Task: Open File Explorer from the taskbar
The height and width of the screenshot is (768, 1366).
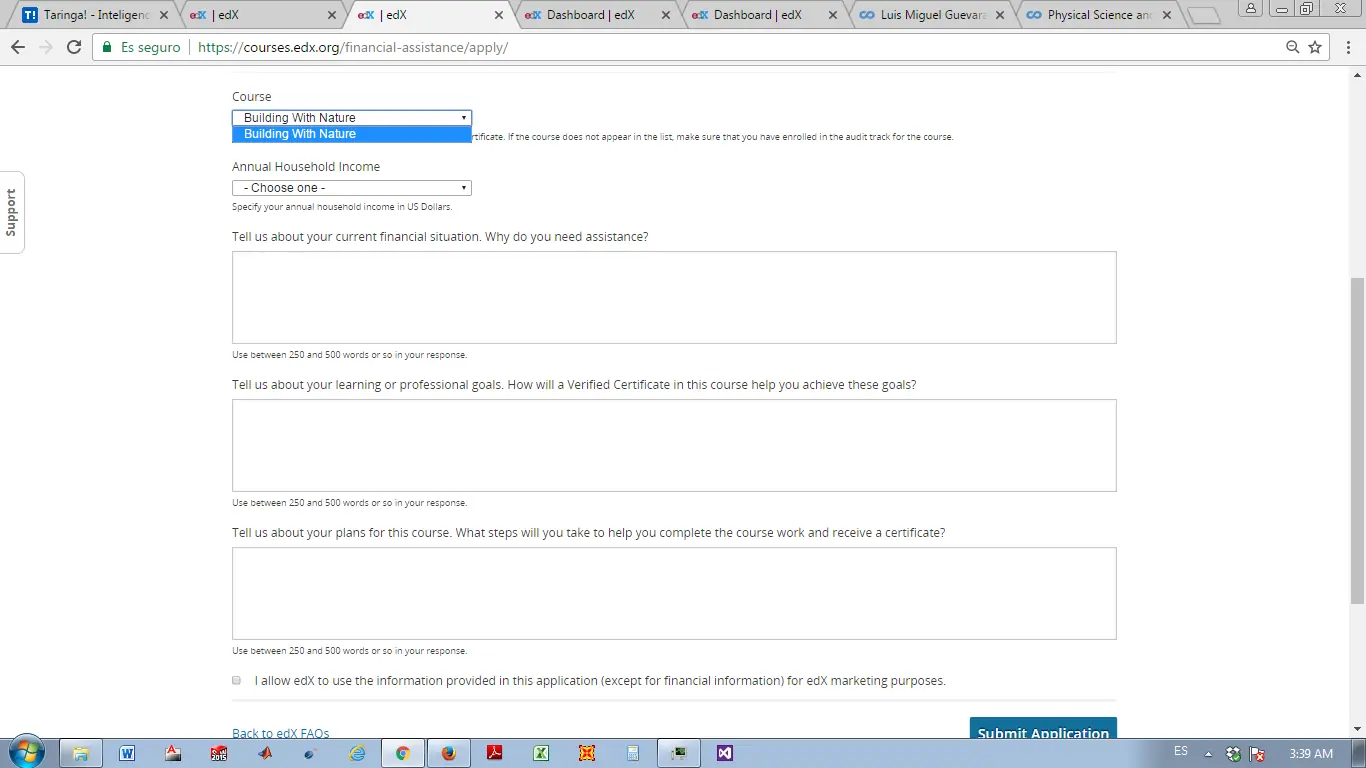Action: point(81,753)
